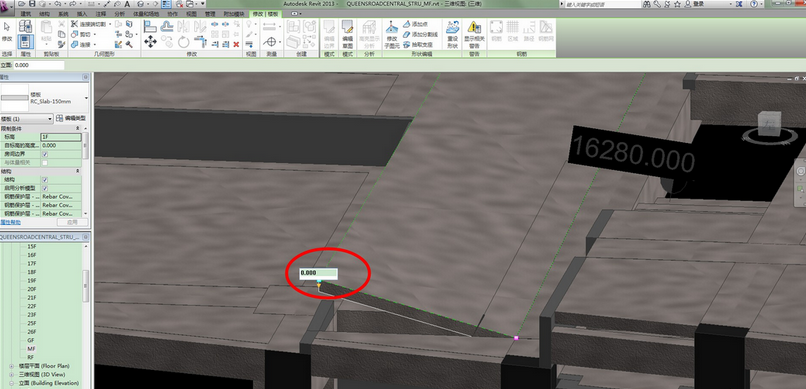Select the Trim/Extend to corner tool
This screenshot has width=806, height=389.
tap(200, 41)
